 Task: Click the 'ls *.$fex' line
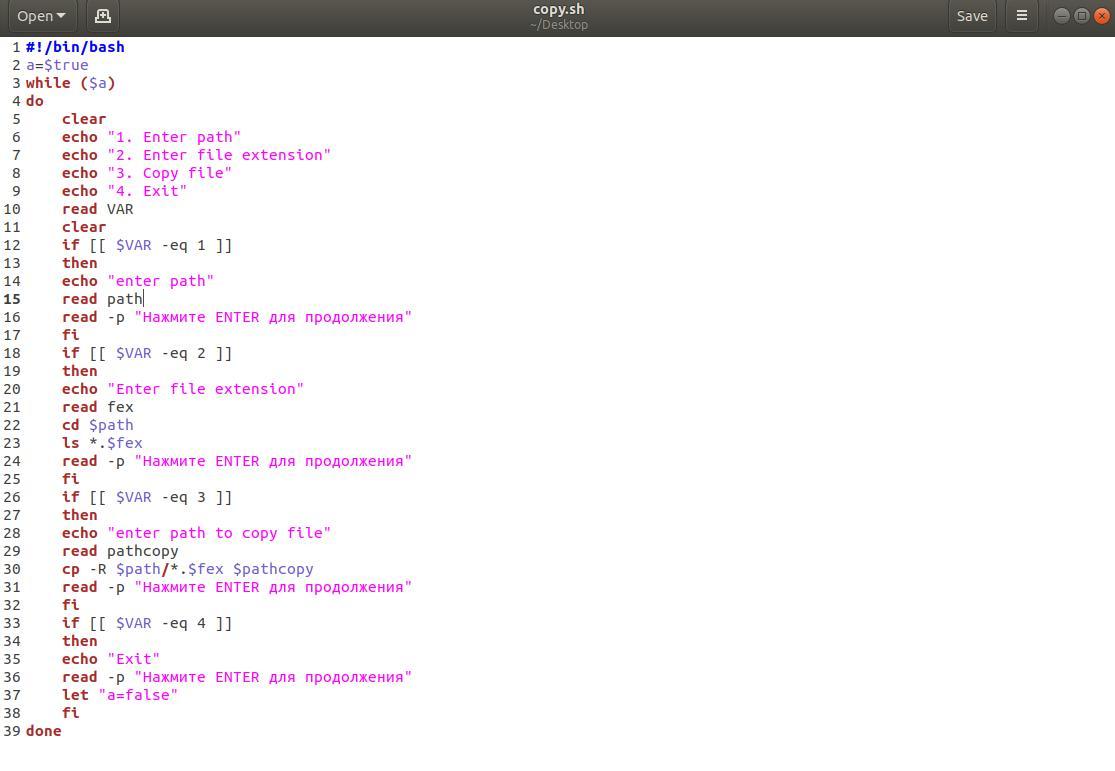(102, 443)
